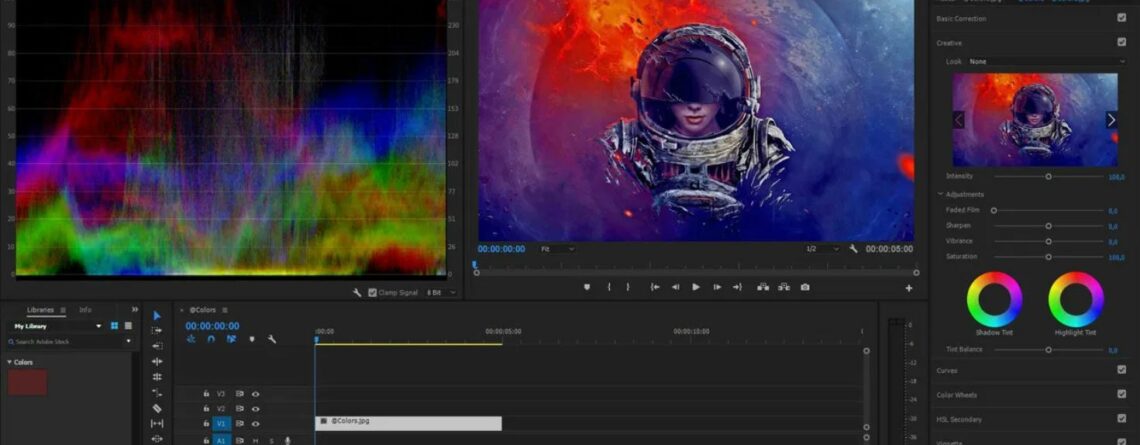The image size is (1140, 445).
Task: Click the Export Frame camera icon
Action: (805, 287)
